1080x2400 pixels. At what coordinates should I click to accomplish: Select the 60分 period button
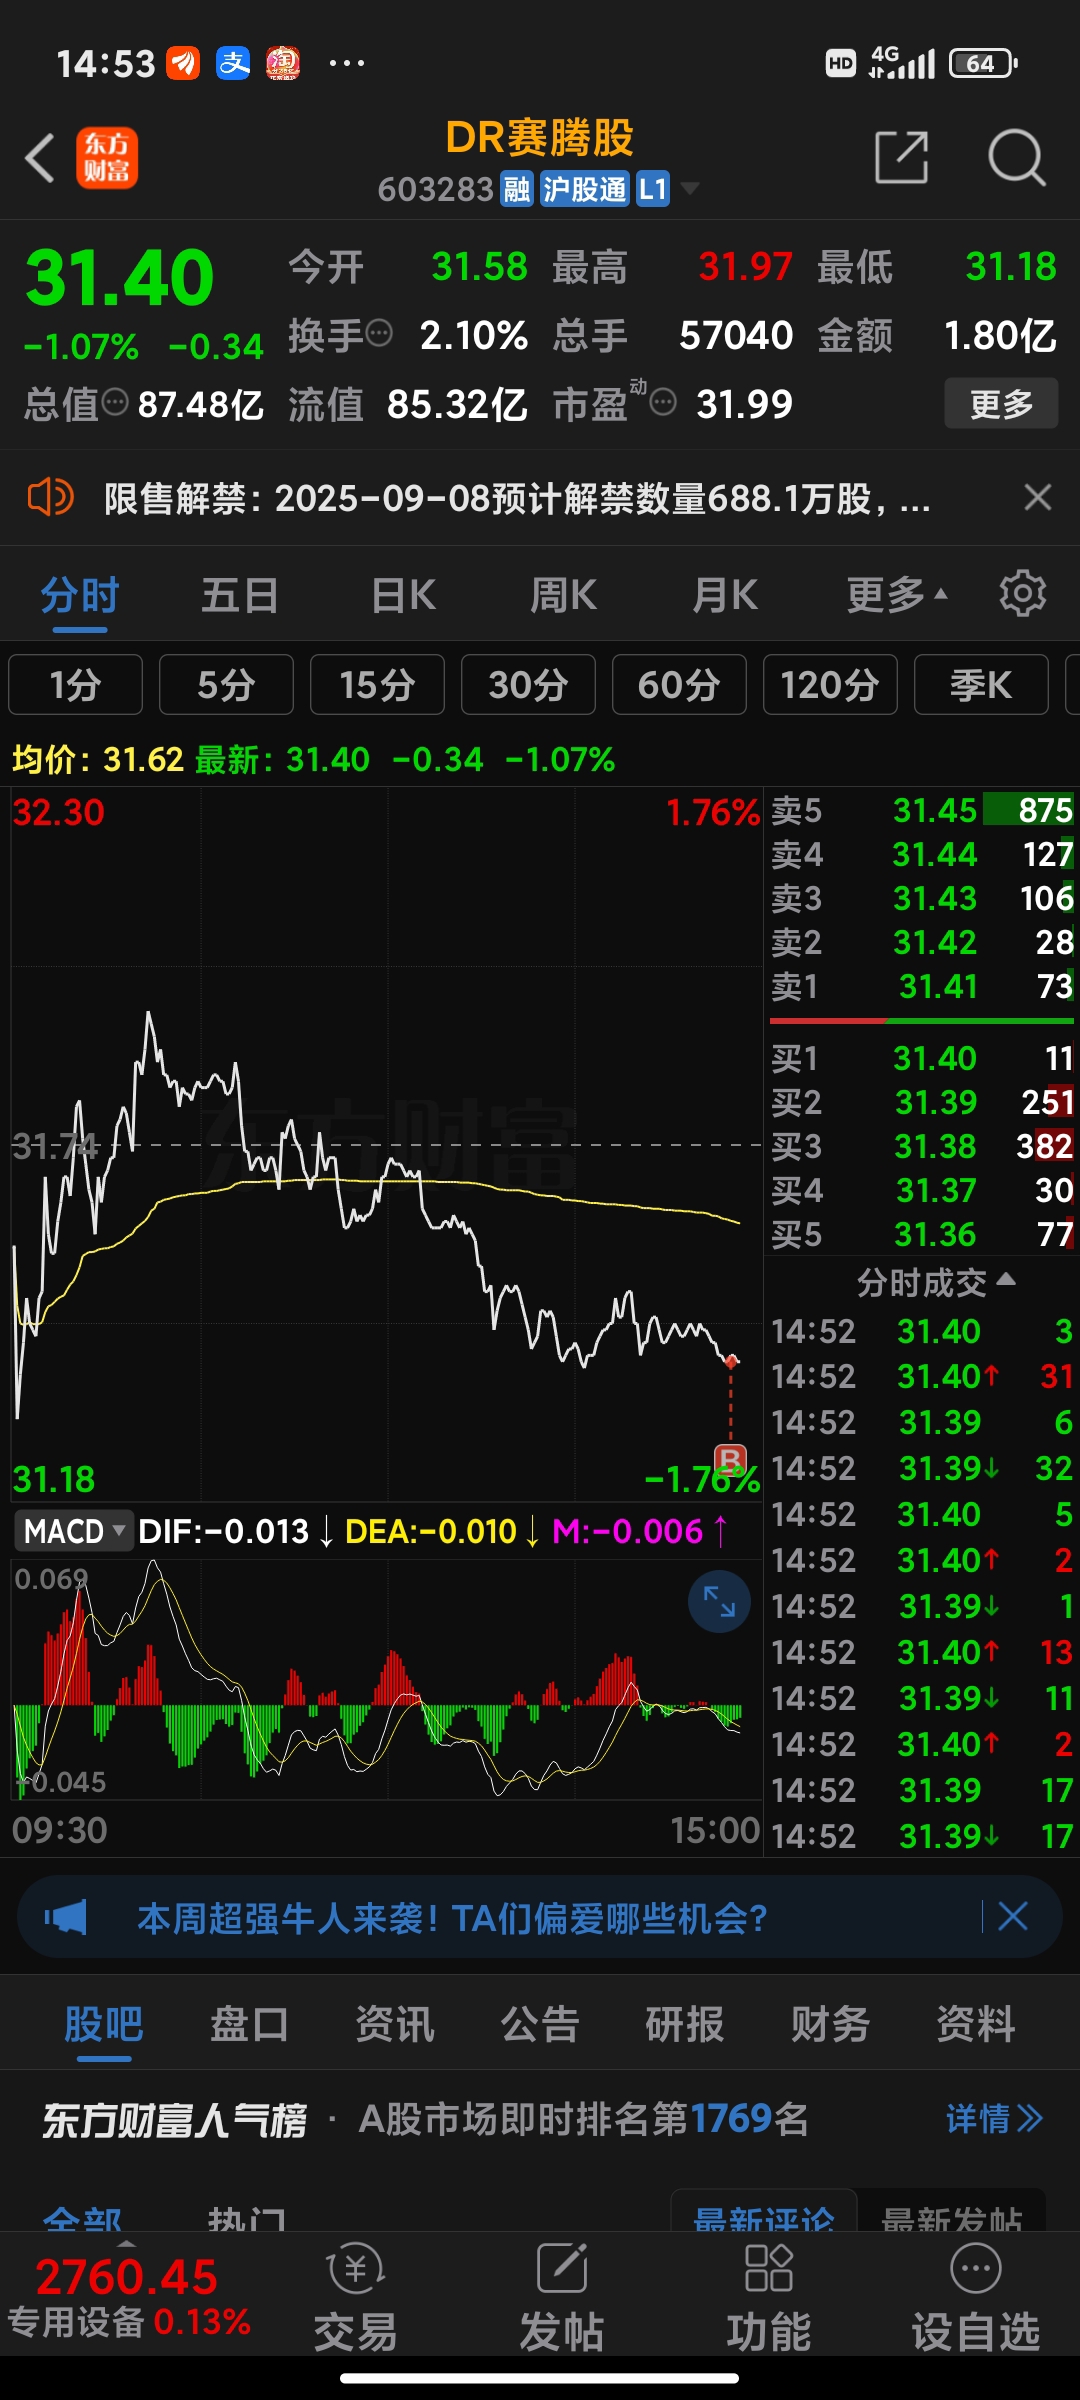click(x=679, y=685)
